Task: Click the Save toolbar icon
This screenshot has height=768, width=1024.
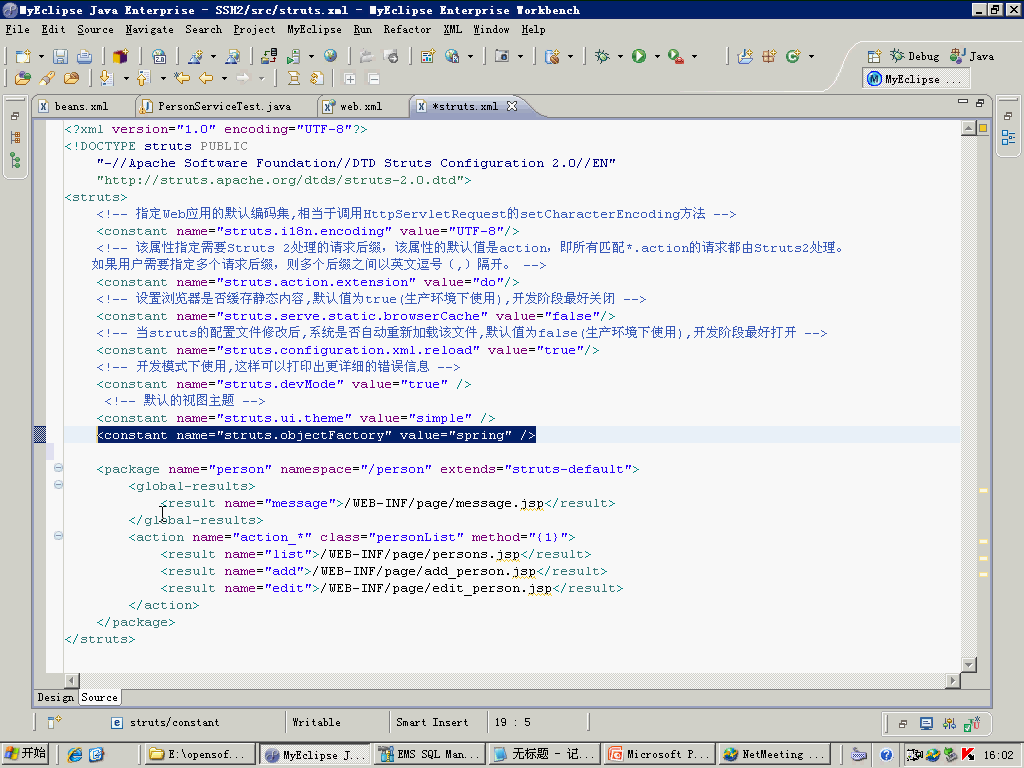Action: click(61, 56)
